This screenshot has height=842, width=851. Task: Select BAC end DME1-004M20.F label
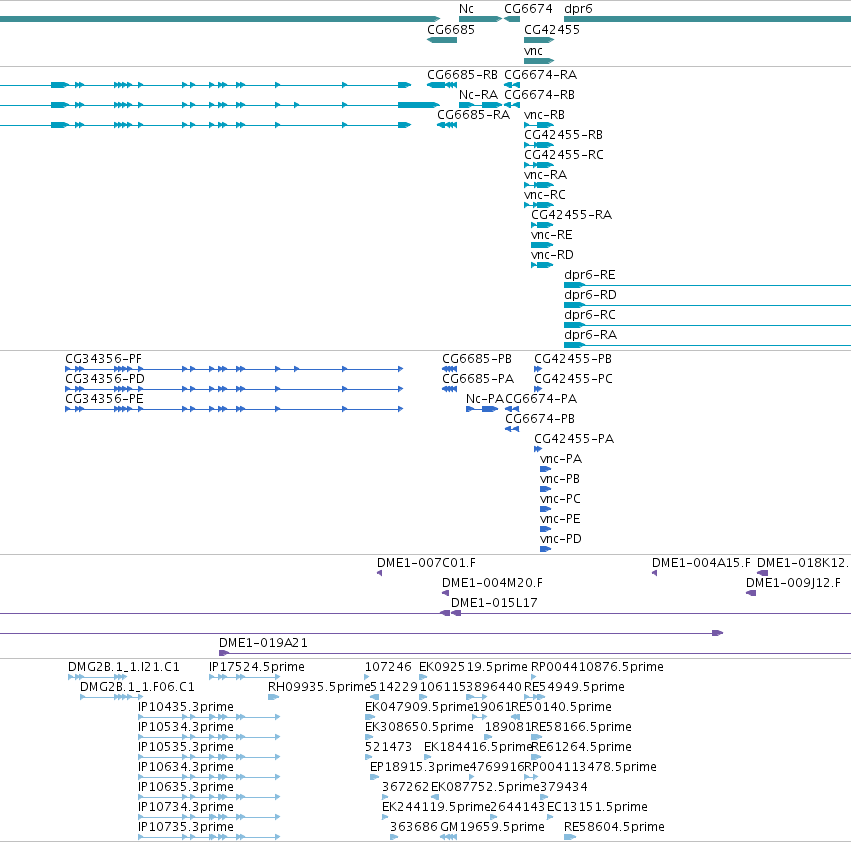click(x=492, y=583)
